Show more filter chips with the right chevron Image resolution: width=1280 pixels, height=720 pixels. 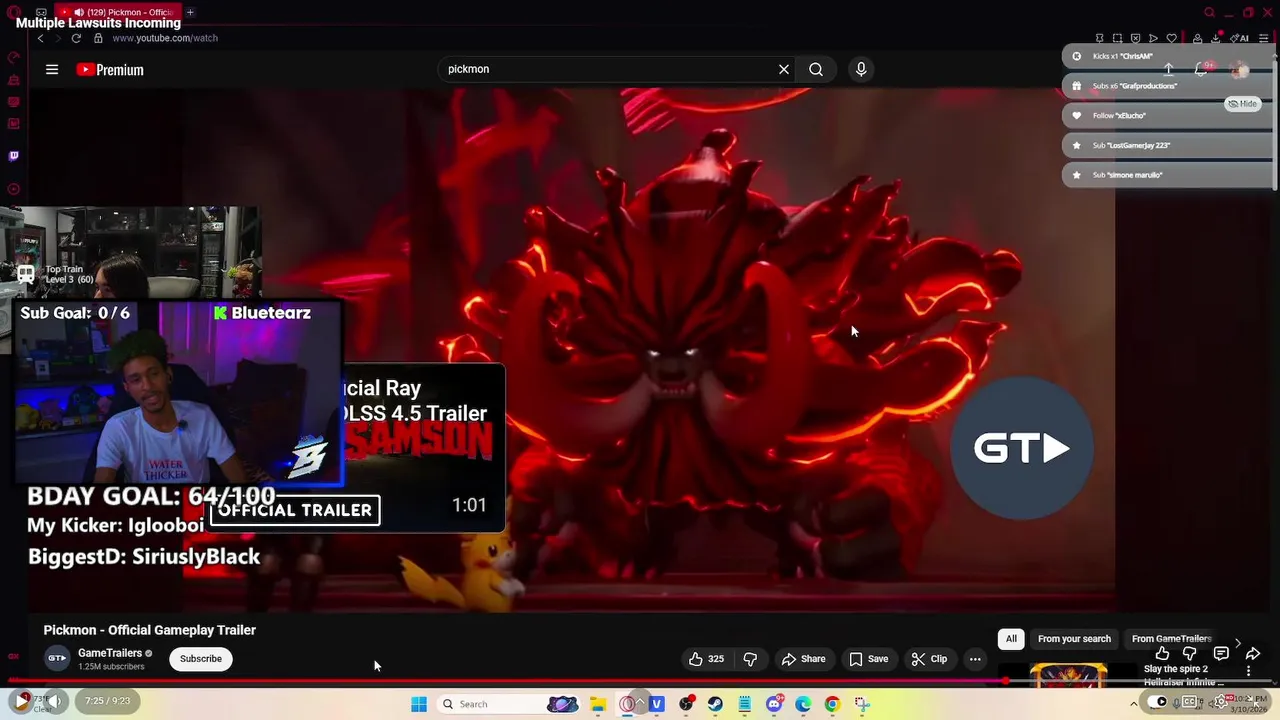pyautogui.click(x=1237, y=644)
